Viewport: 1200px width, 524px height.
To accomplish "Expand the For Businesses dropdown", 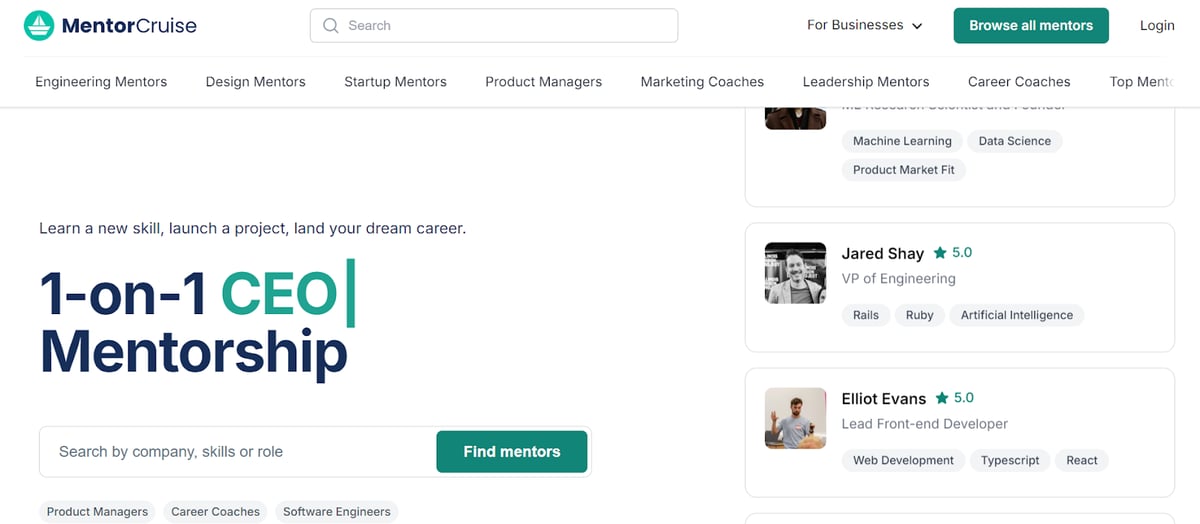I will (x=864, y=26).
